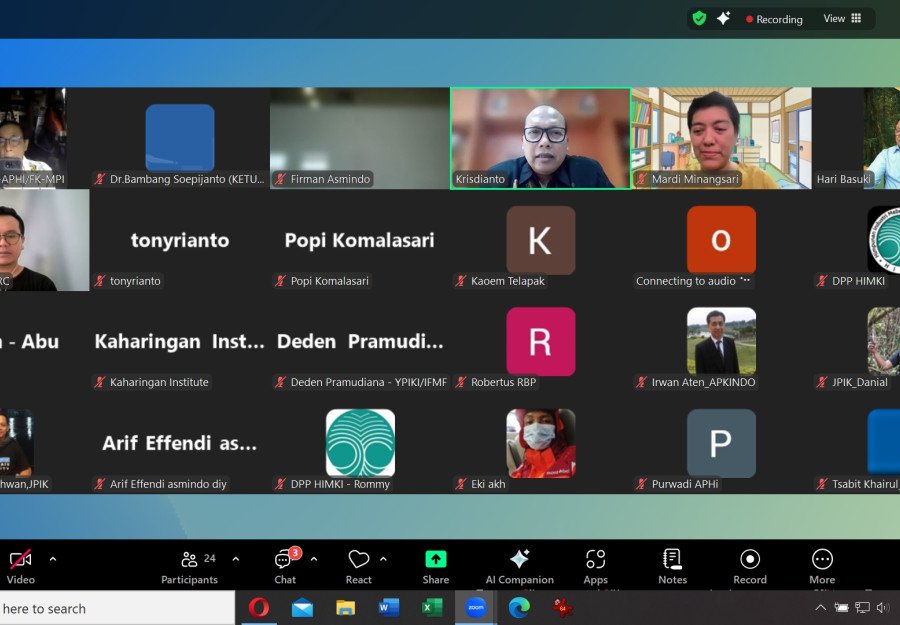Click Irwan Aten_APKINDO's profile photo
The height and width of the screenshot is (625, 900).
pos(721,341)
